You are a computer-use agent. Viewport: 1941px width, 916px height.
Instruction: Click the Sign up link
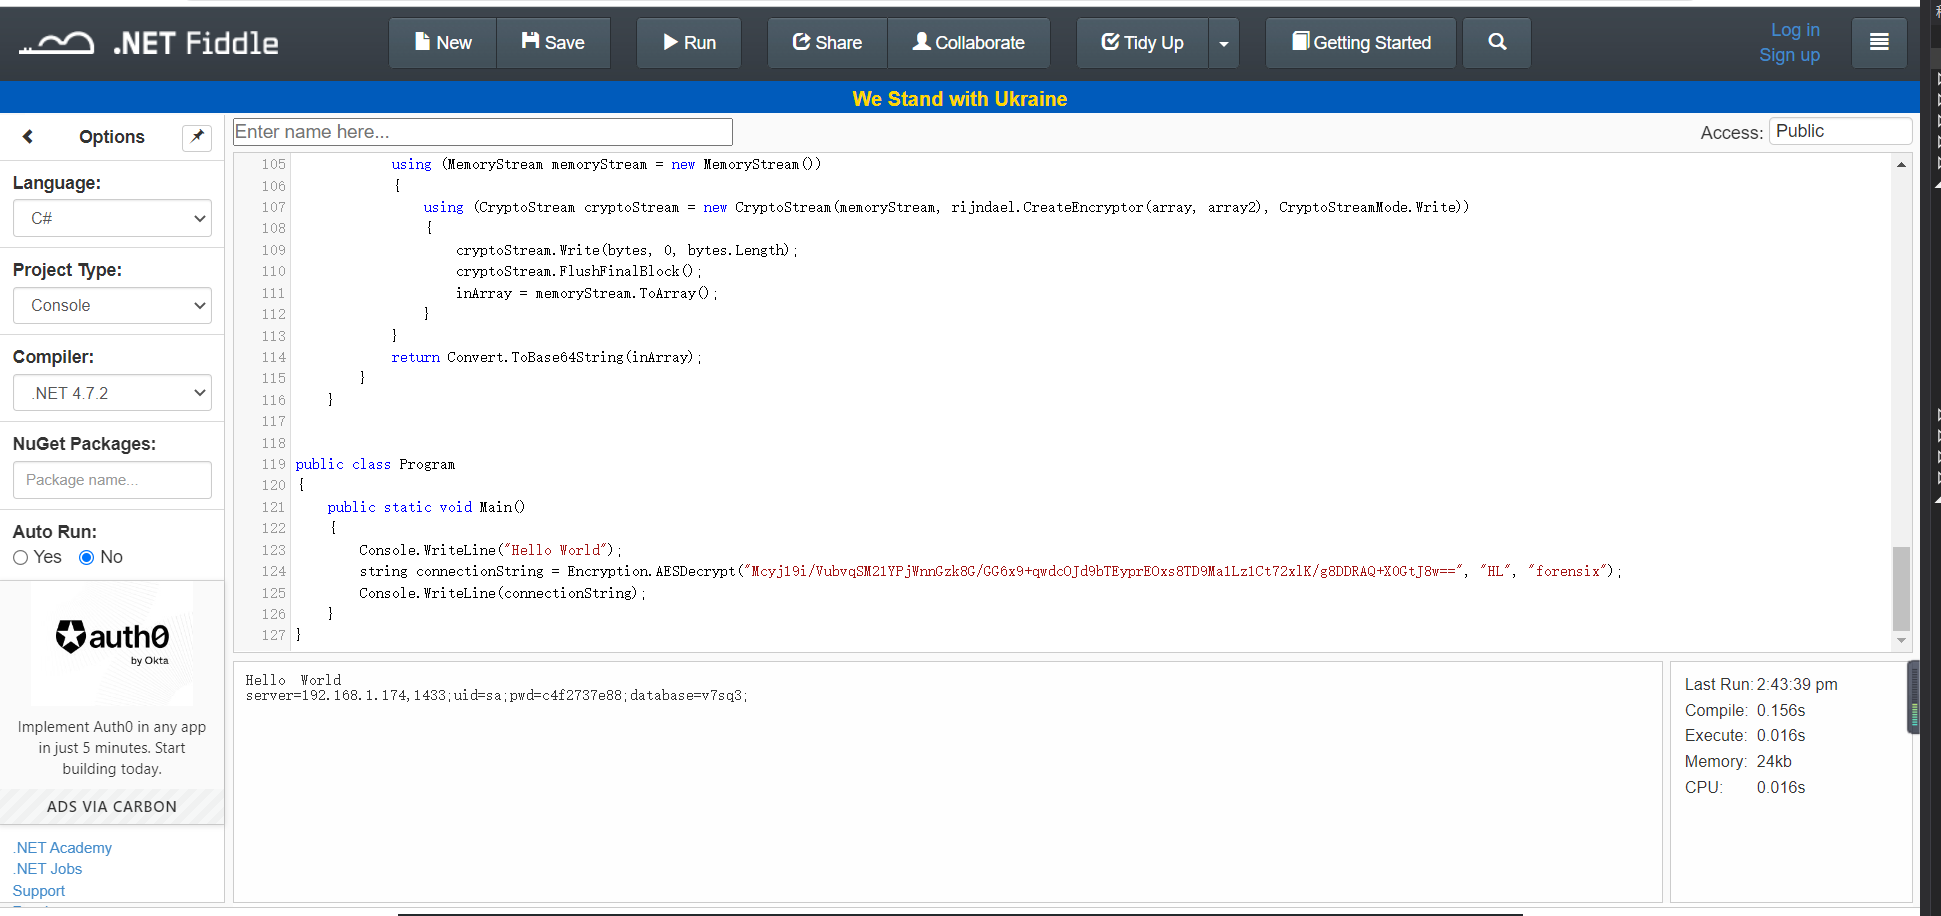click(x=1789, y=55)
